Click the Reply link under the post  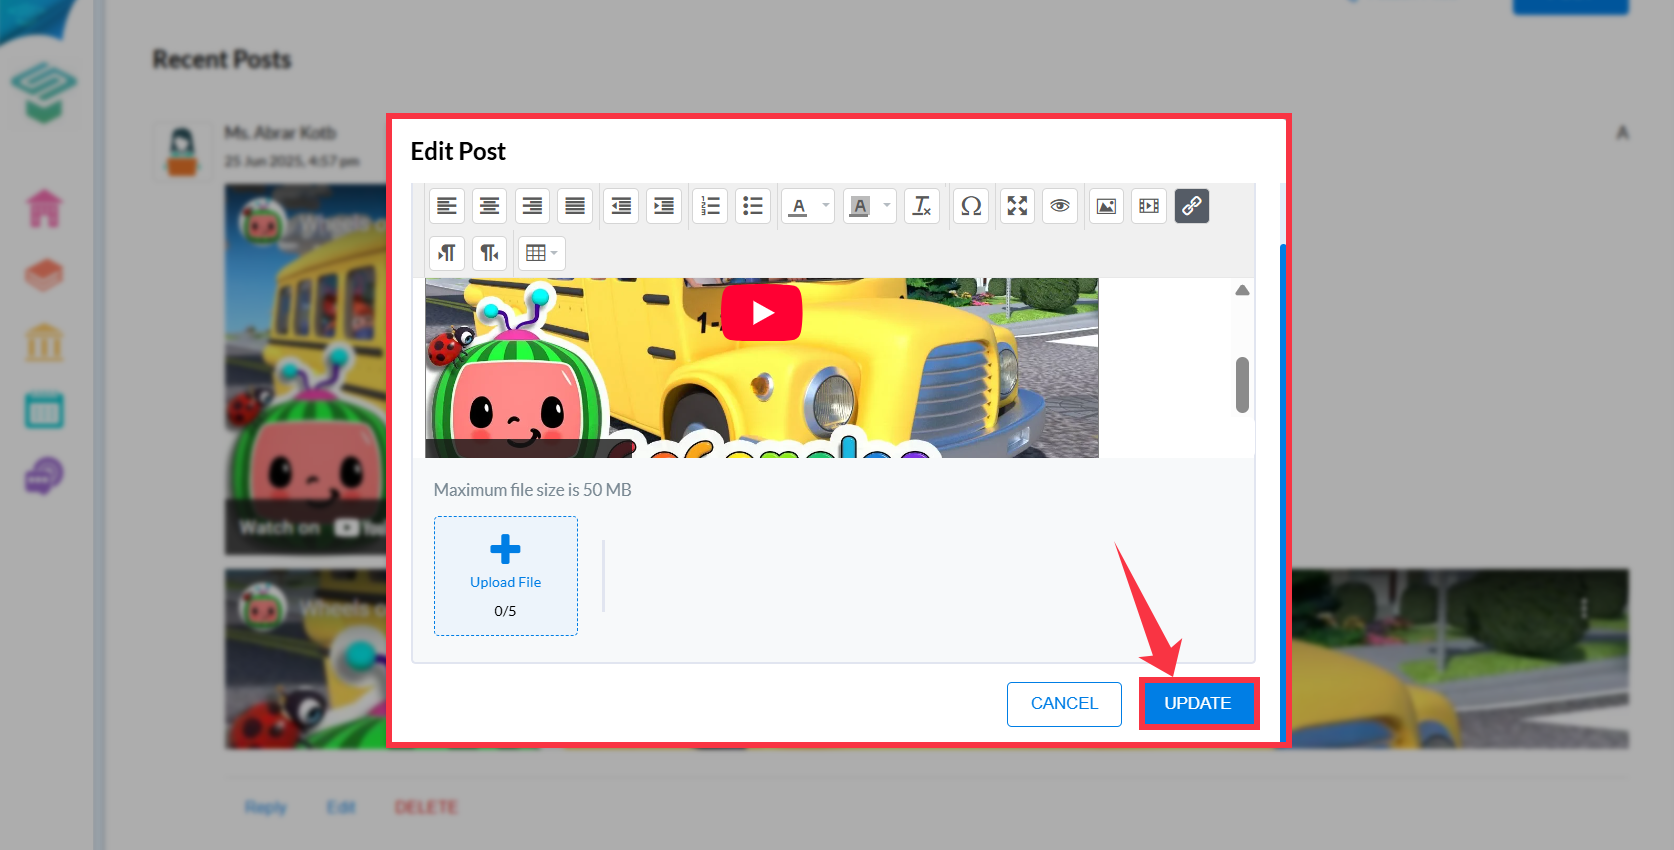click(x=266, y=807)
